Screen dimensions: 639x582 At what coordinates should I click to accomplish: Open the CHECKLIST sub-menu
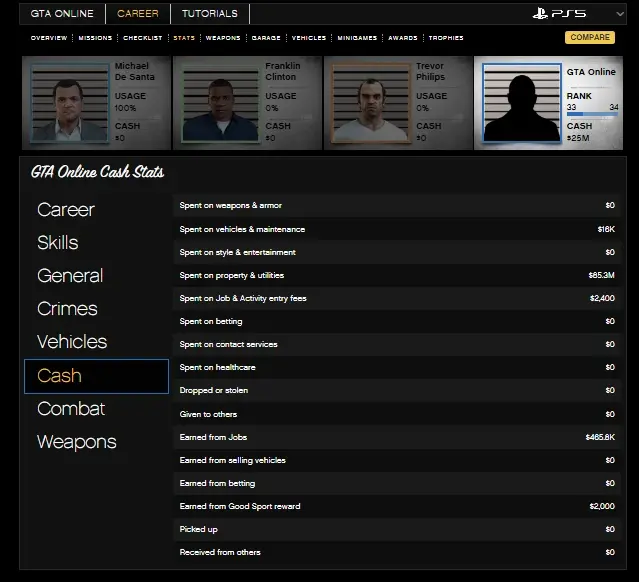(143, 38)
